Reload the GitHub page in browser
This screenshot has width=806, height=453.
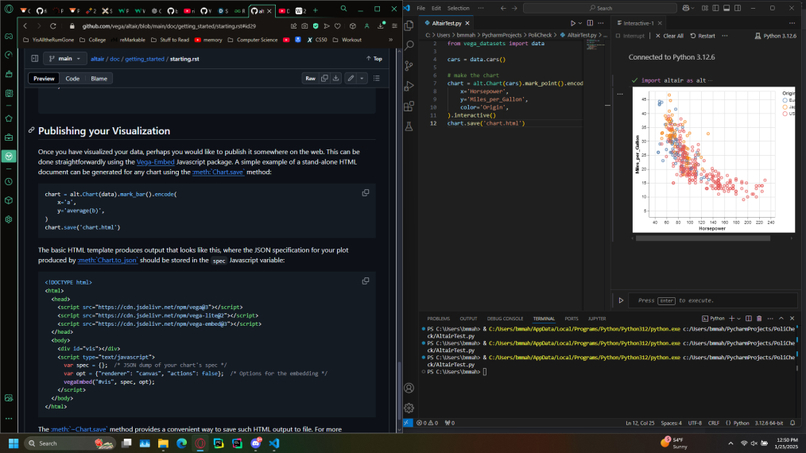click(53, 26)
